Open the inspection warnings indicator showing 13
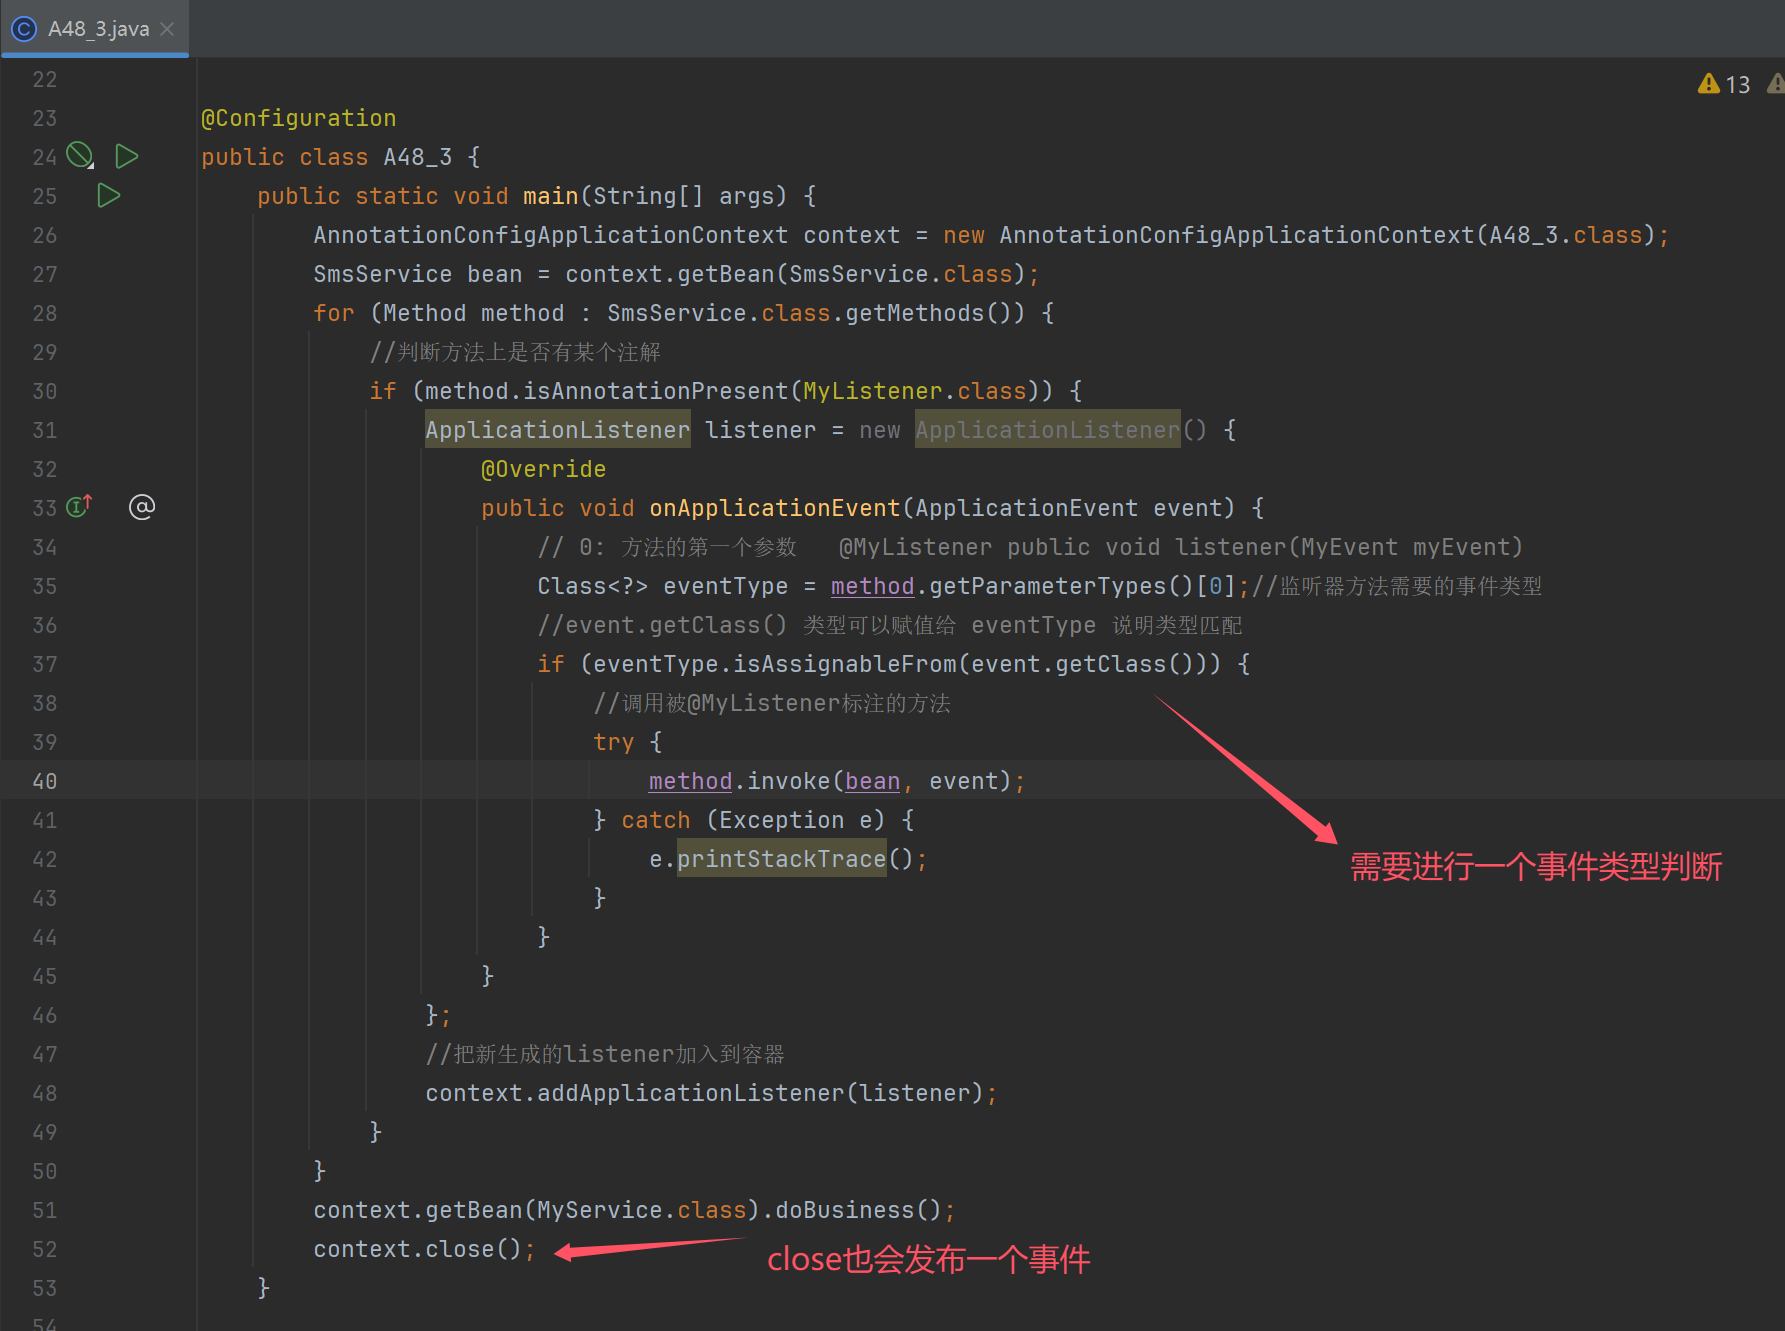 tap(1724, 85)
